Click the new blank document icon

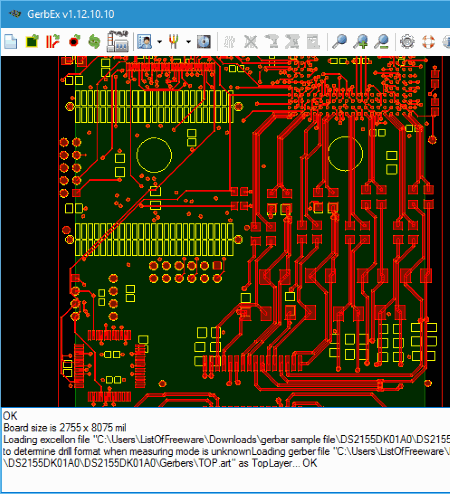[x=11, y=42]
